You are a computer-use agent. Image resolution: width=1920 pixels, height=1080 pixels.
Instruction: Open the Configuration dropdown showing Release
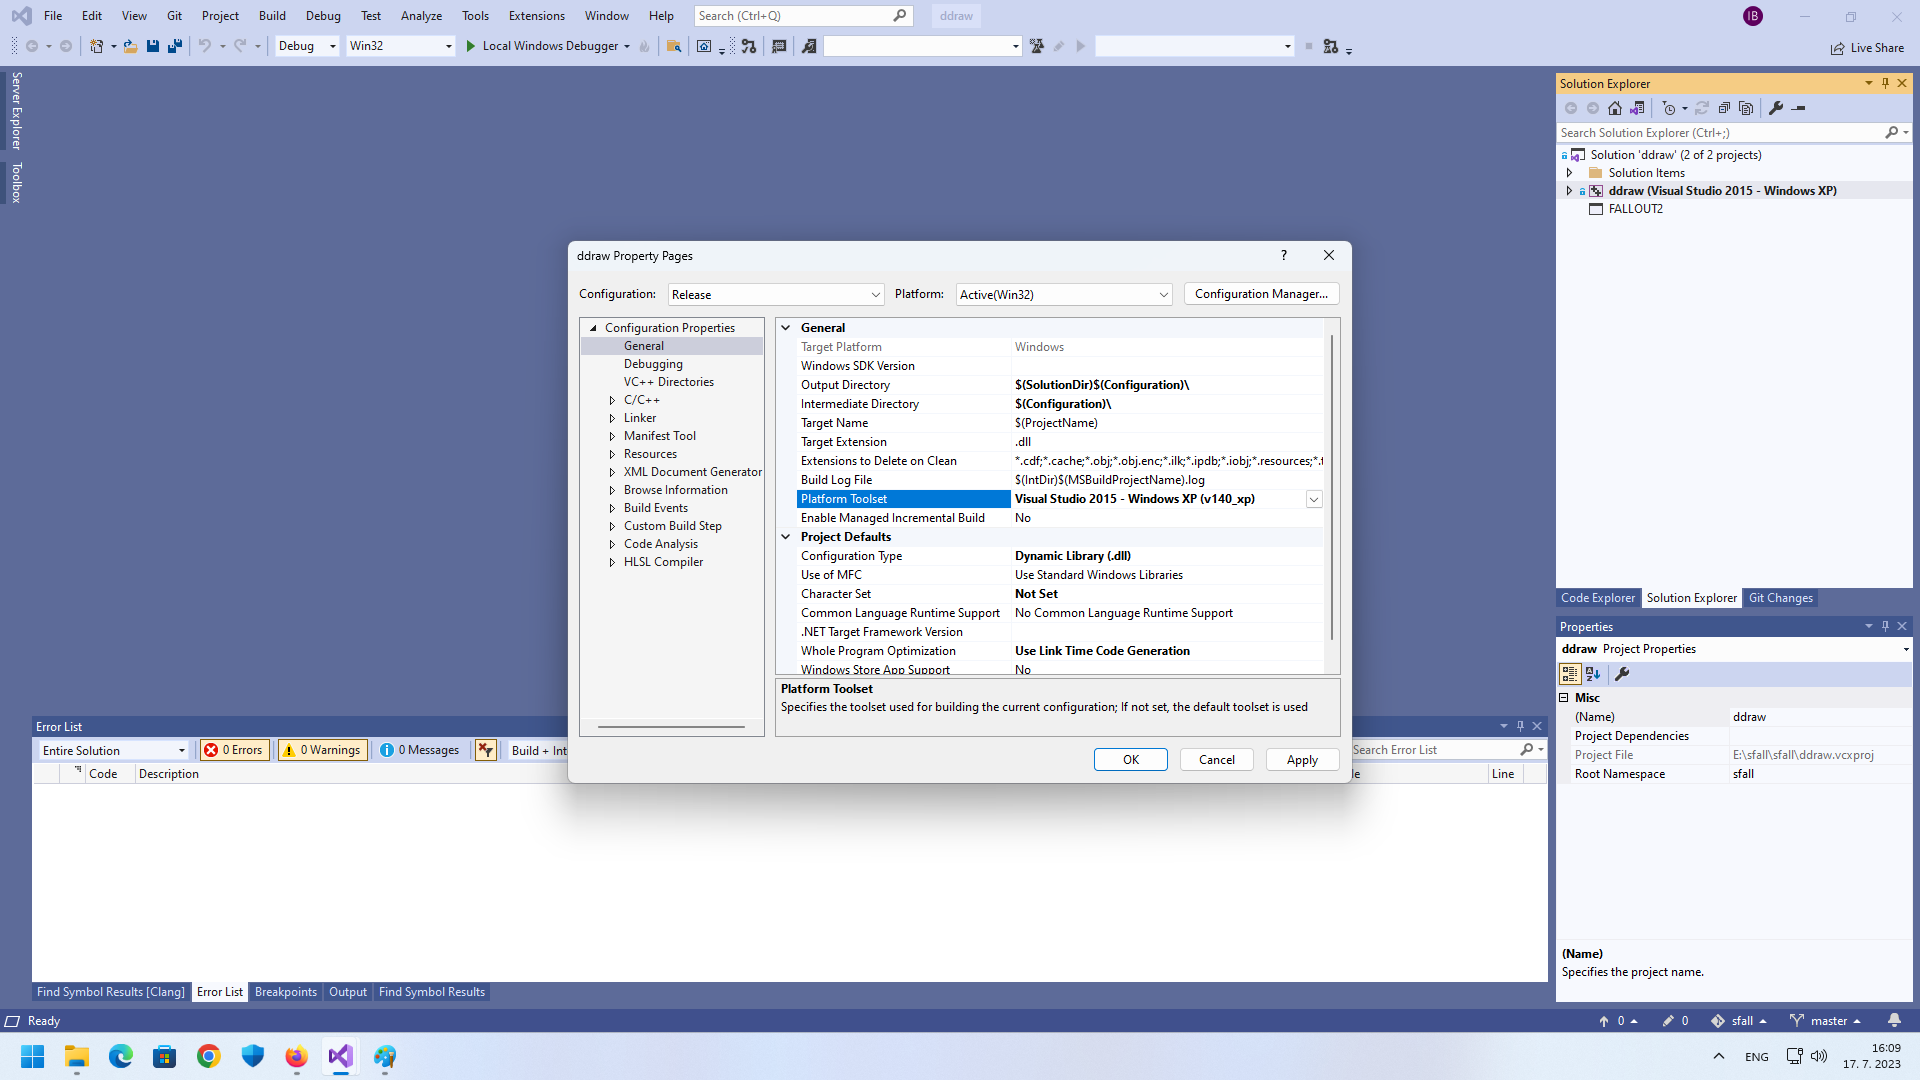click(776, 294)
